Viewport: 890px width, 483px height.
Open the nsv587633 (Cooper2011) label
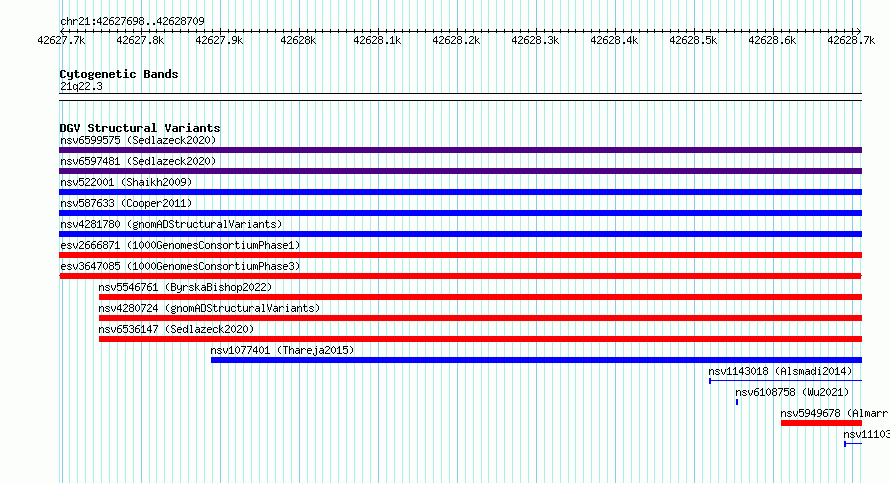click(x=126, y=203)
